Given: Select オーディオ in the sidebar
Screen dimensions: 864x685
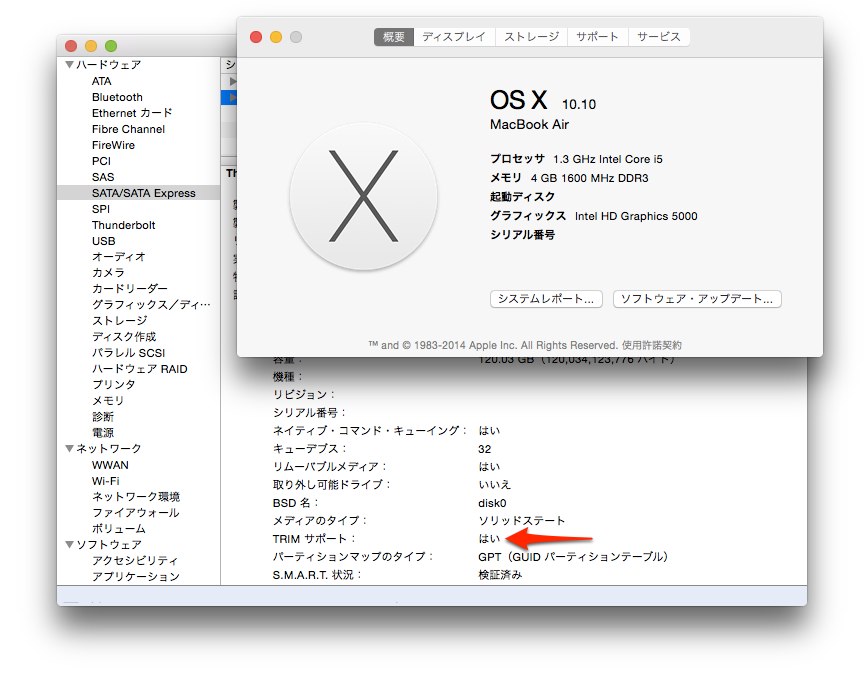Looking at the screenshot, I should 118,257.
